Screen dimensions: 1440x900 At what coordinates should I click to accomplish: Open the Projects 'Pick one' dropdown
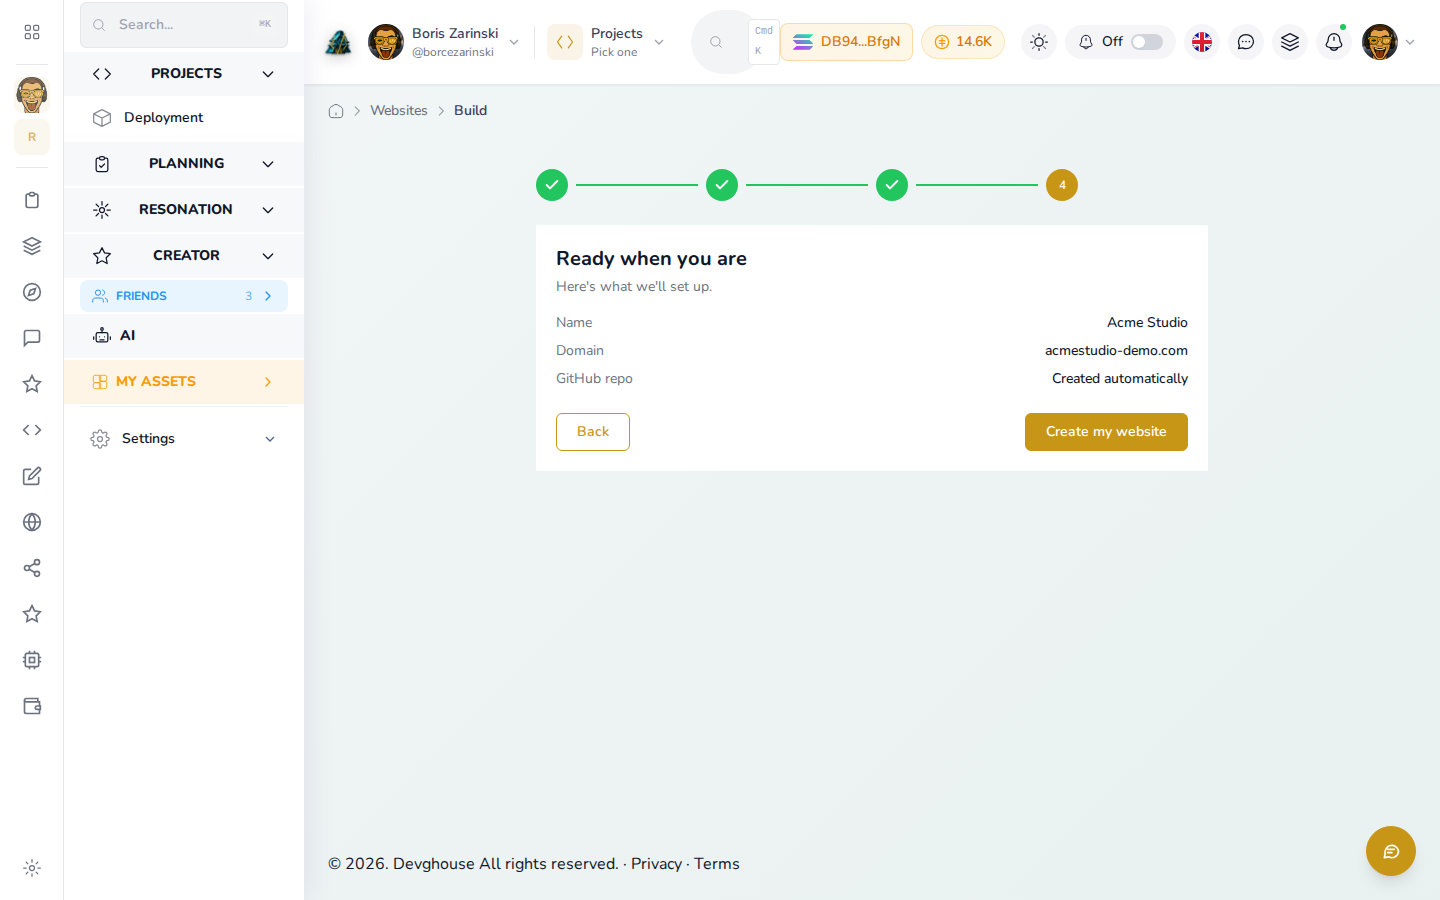(x=607, y=42)
